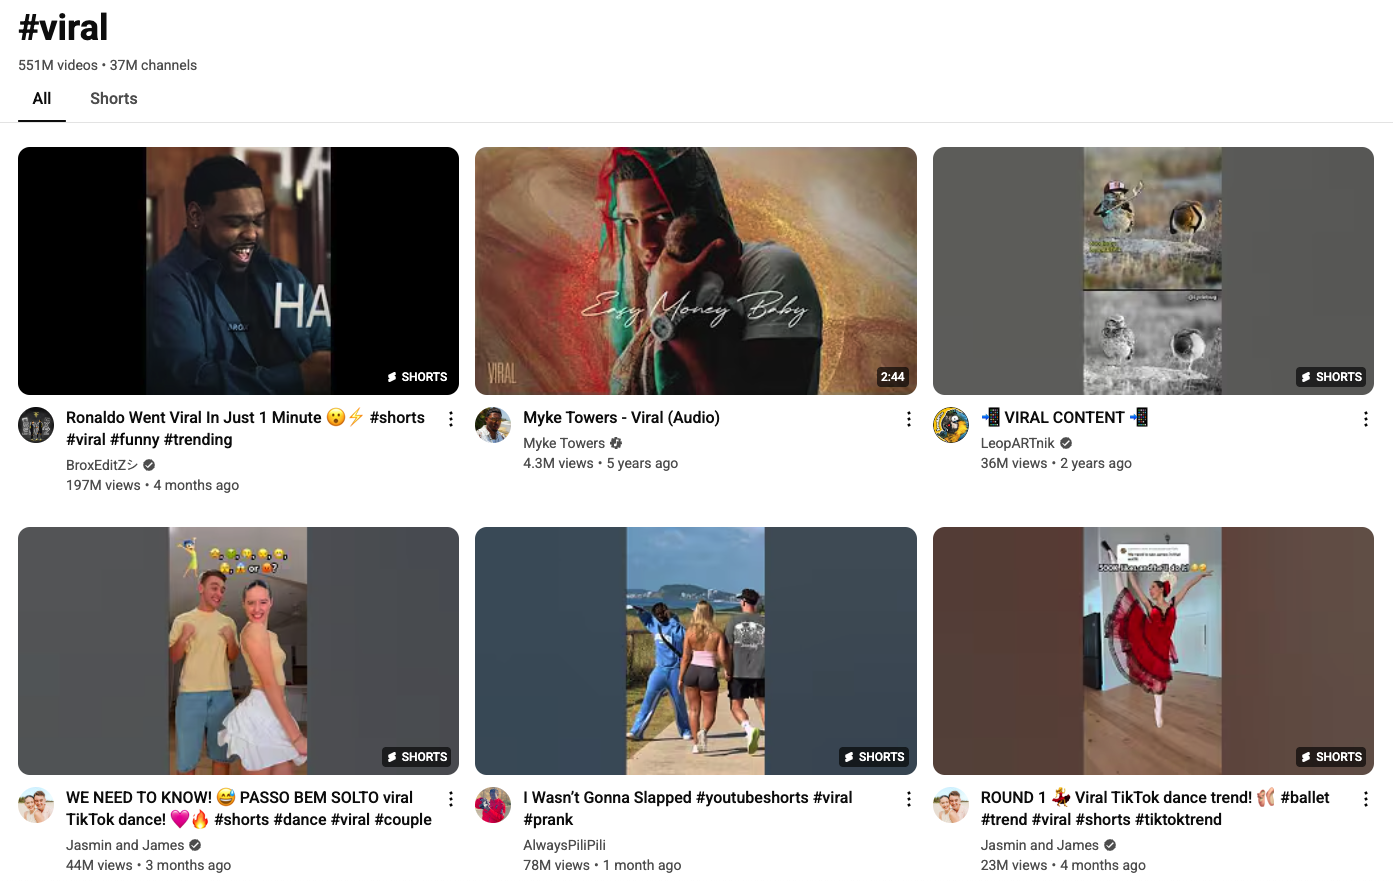Play the couple dance thumbnail
The width and height of the screenshot is (1393, 881).
[x=238, y=651]
